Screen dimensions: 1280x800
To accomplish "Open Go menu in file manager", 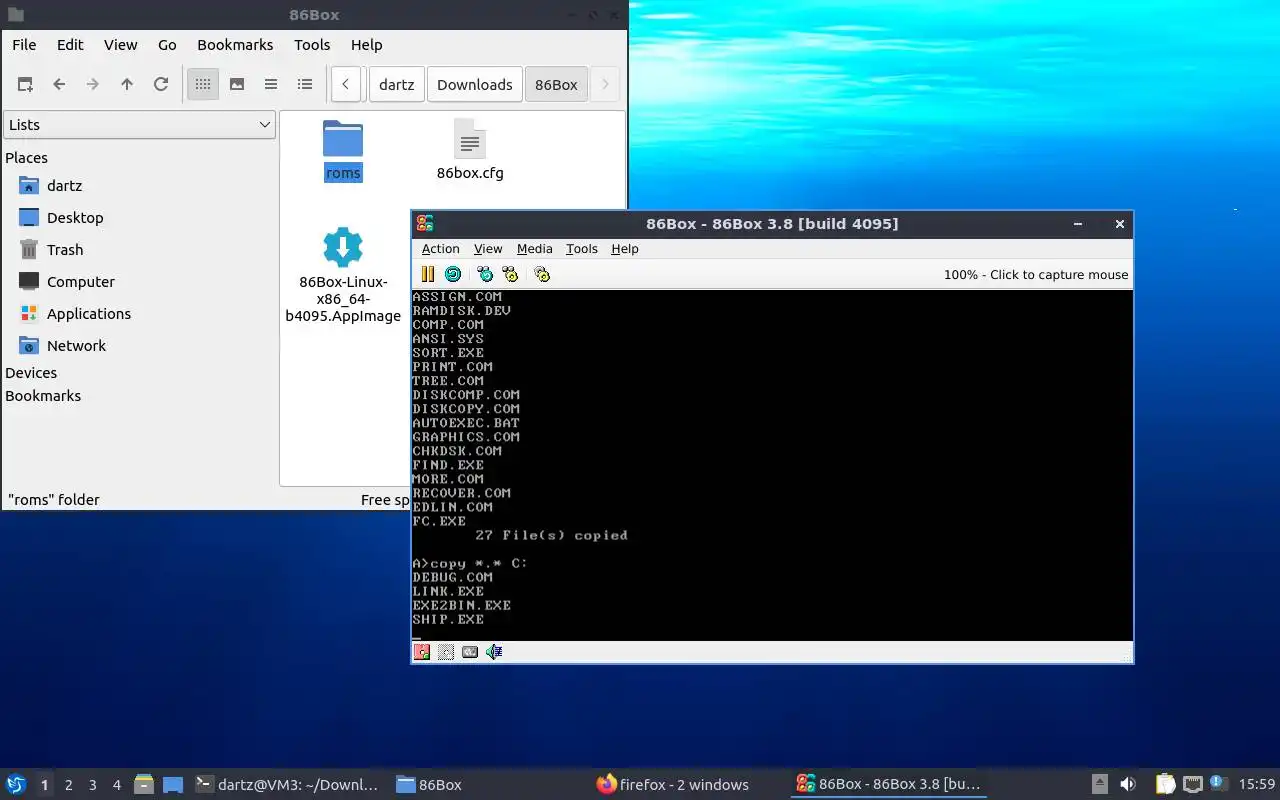I will 167,45.
